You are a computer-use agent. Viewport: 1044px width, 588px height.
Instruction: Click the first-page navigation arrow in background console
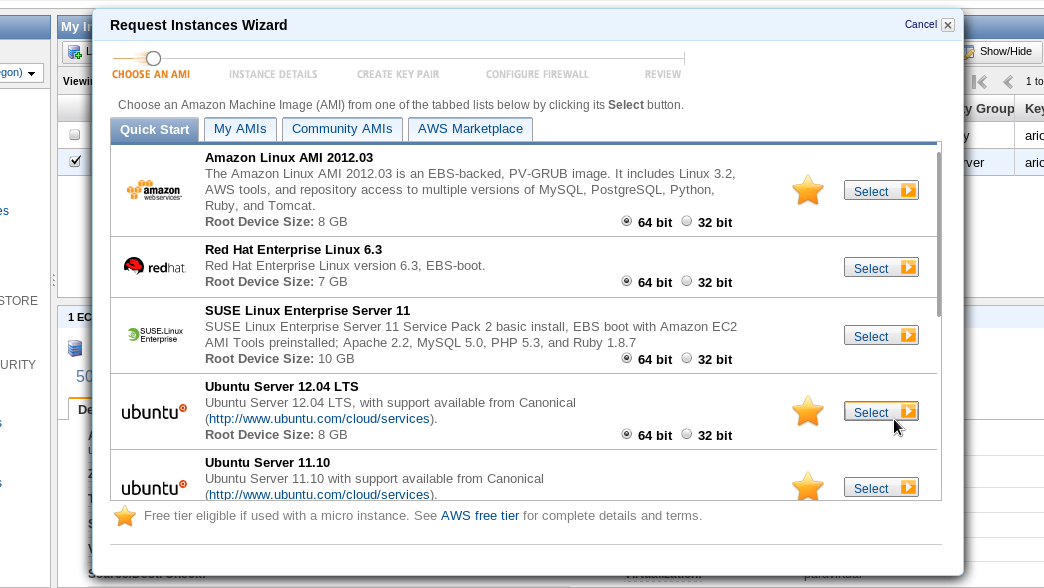click(979, 82)
